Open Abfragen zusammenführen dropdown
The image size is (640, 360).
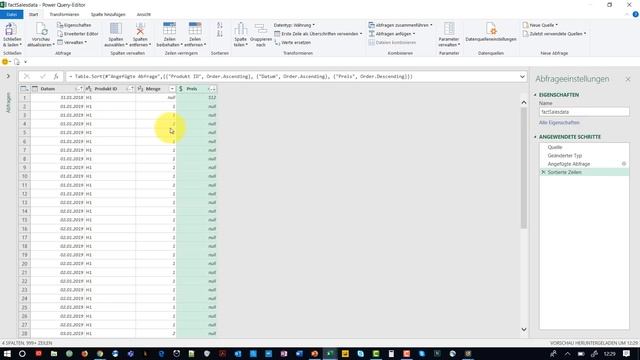[x=400, y=25]
